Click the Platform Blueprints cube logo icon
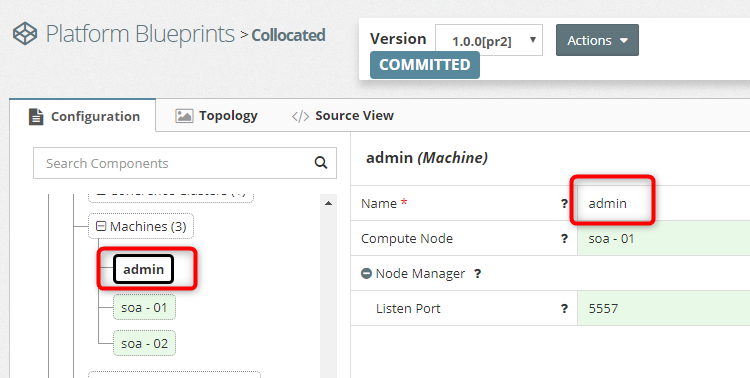Image resolution: width=750 pixels, height=378 pixels. [x=25, y=34]
